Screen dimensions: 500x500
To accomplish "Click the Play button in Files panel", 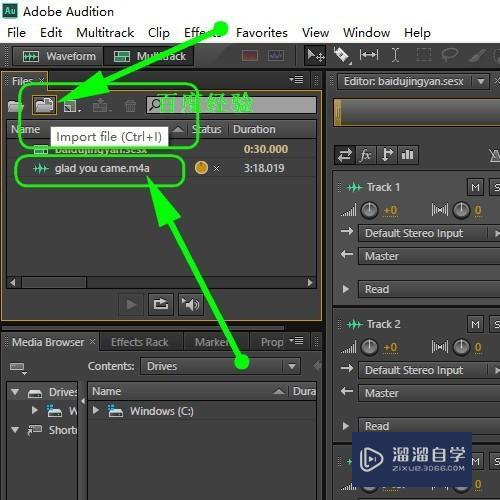I will [x=131, y=304].
